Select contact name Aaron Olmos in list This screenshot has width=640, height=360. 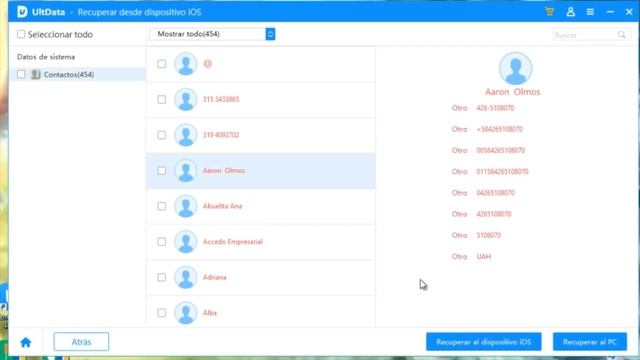(x=224, y=171)
